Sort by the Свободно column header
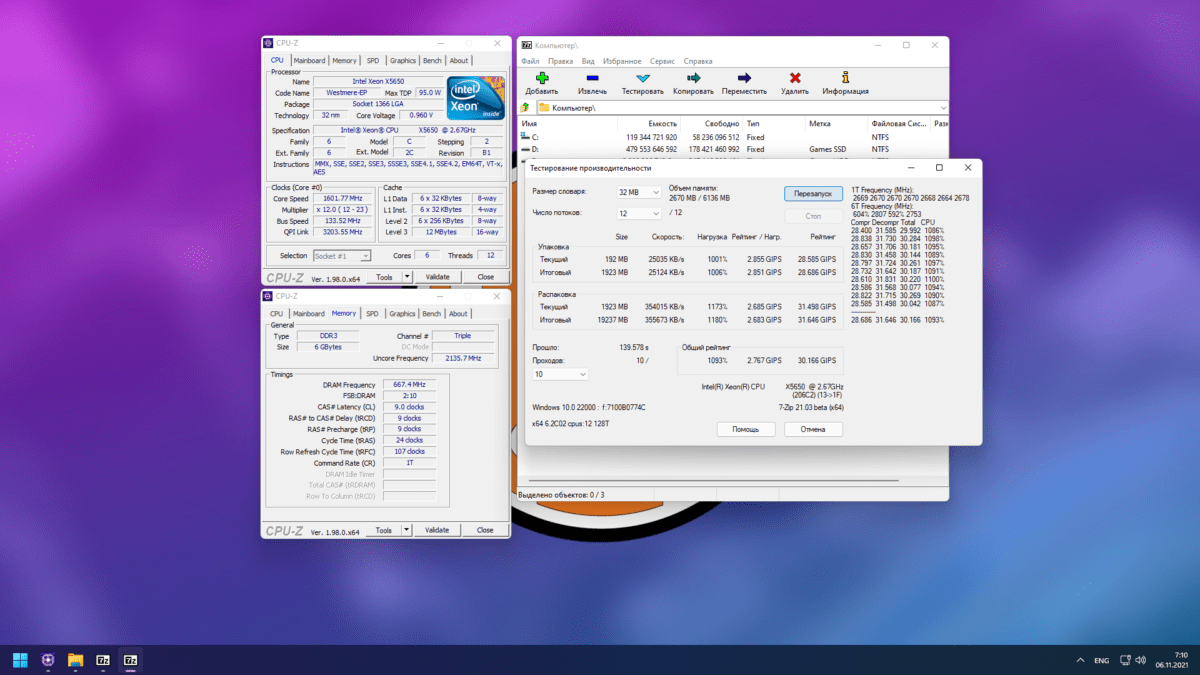This screenshot has width=1200, height=675. click(713, 124)
